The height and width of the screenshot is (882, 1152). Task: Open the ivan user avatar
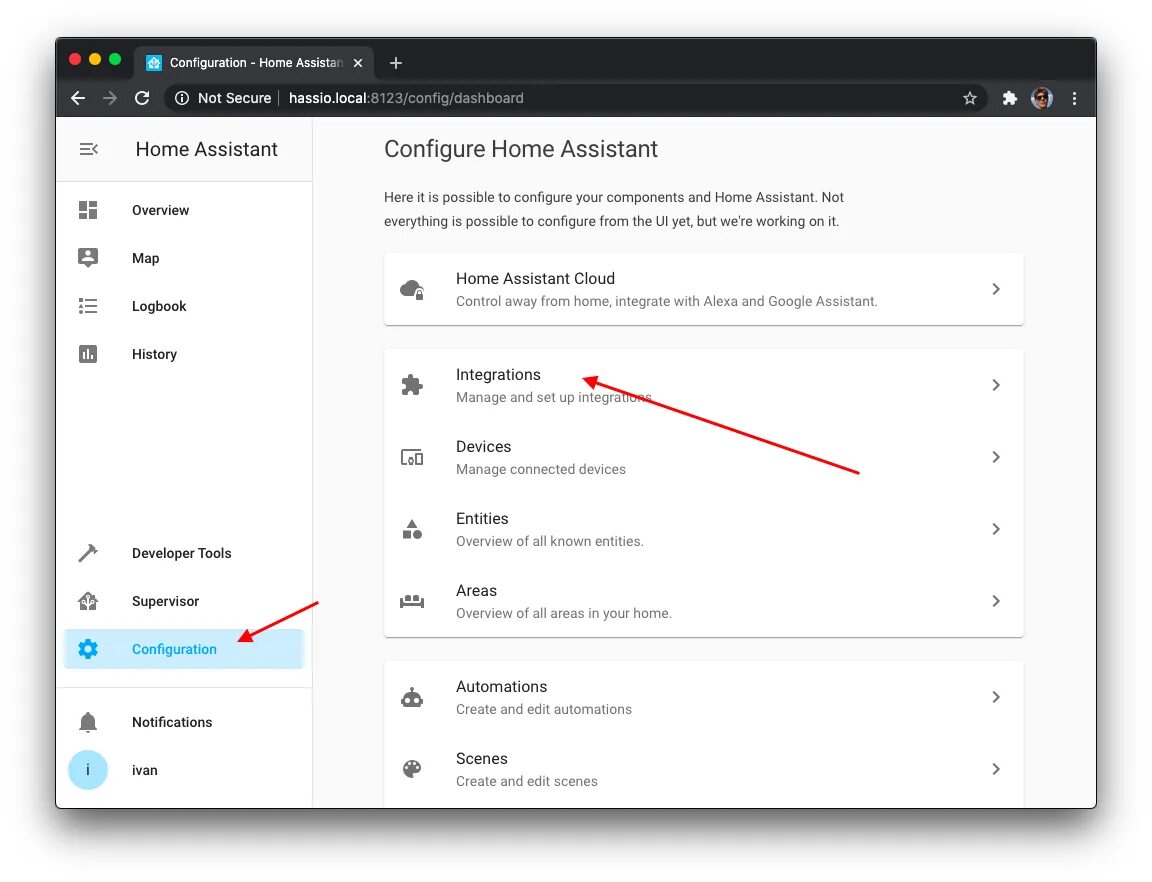click(x=88, y=770)
